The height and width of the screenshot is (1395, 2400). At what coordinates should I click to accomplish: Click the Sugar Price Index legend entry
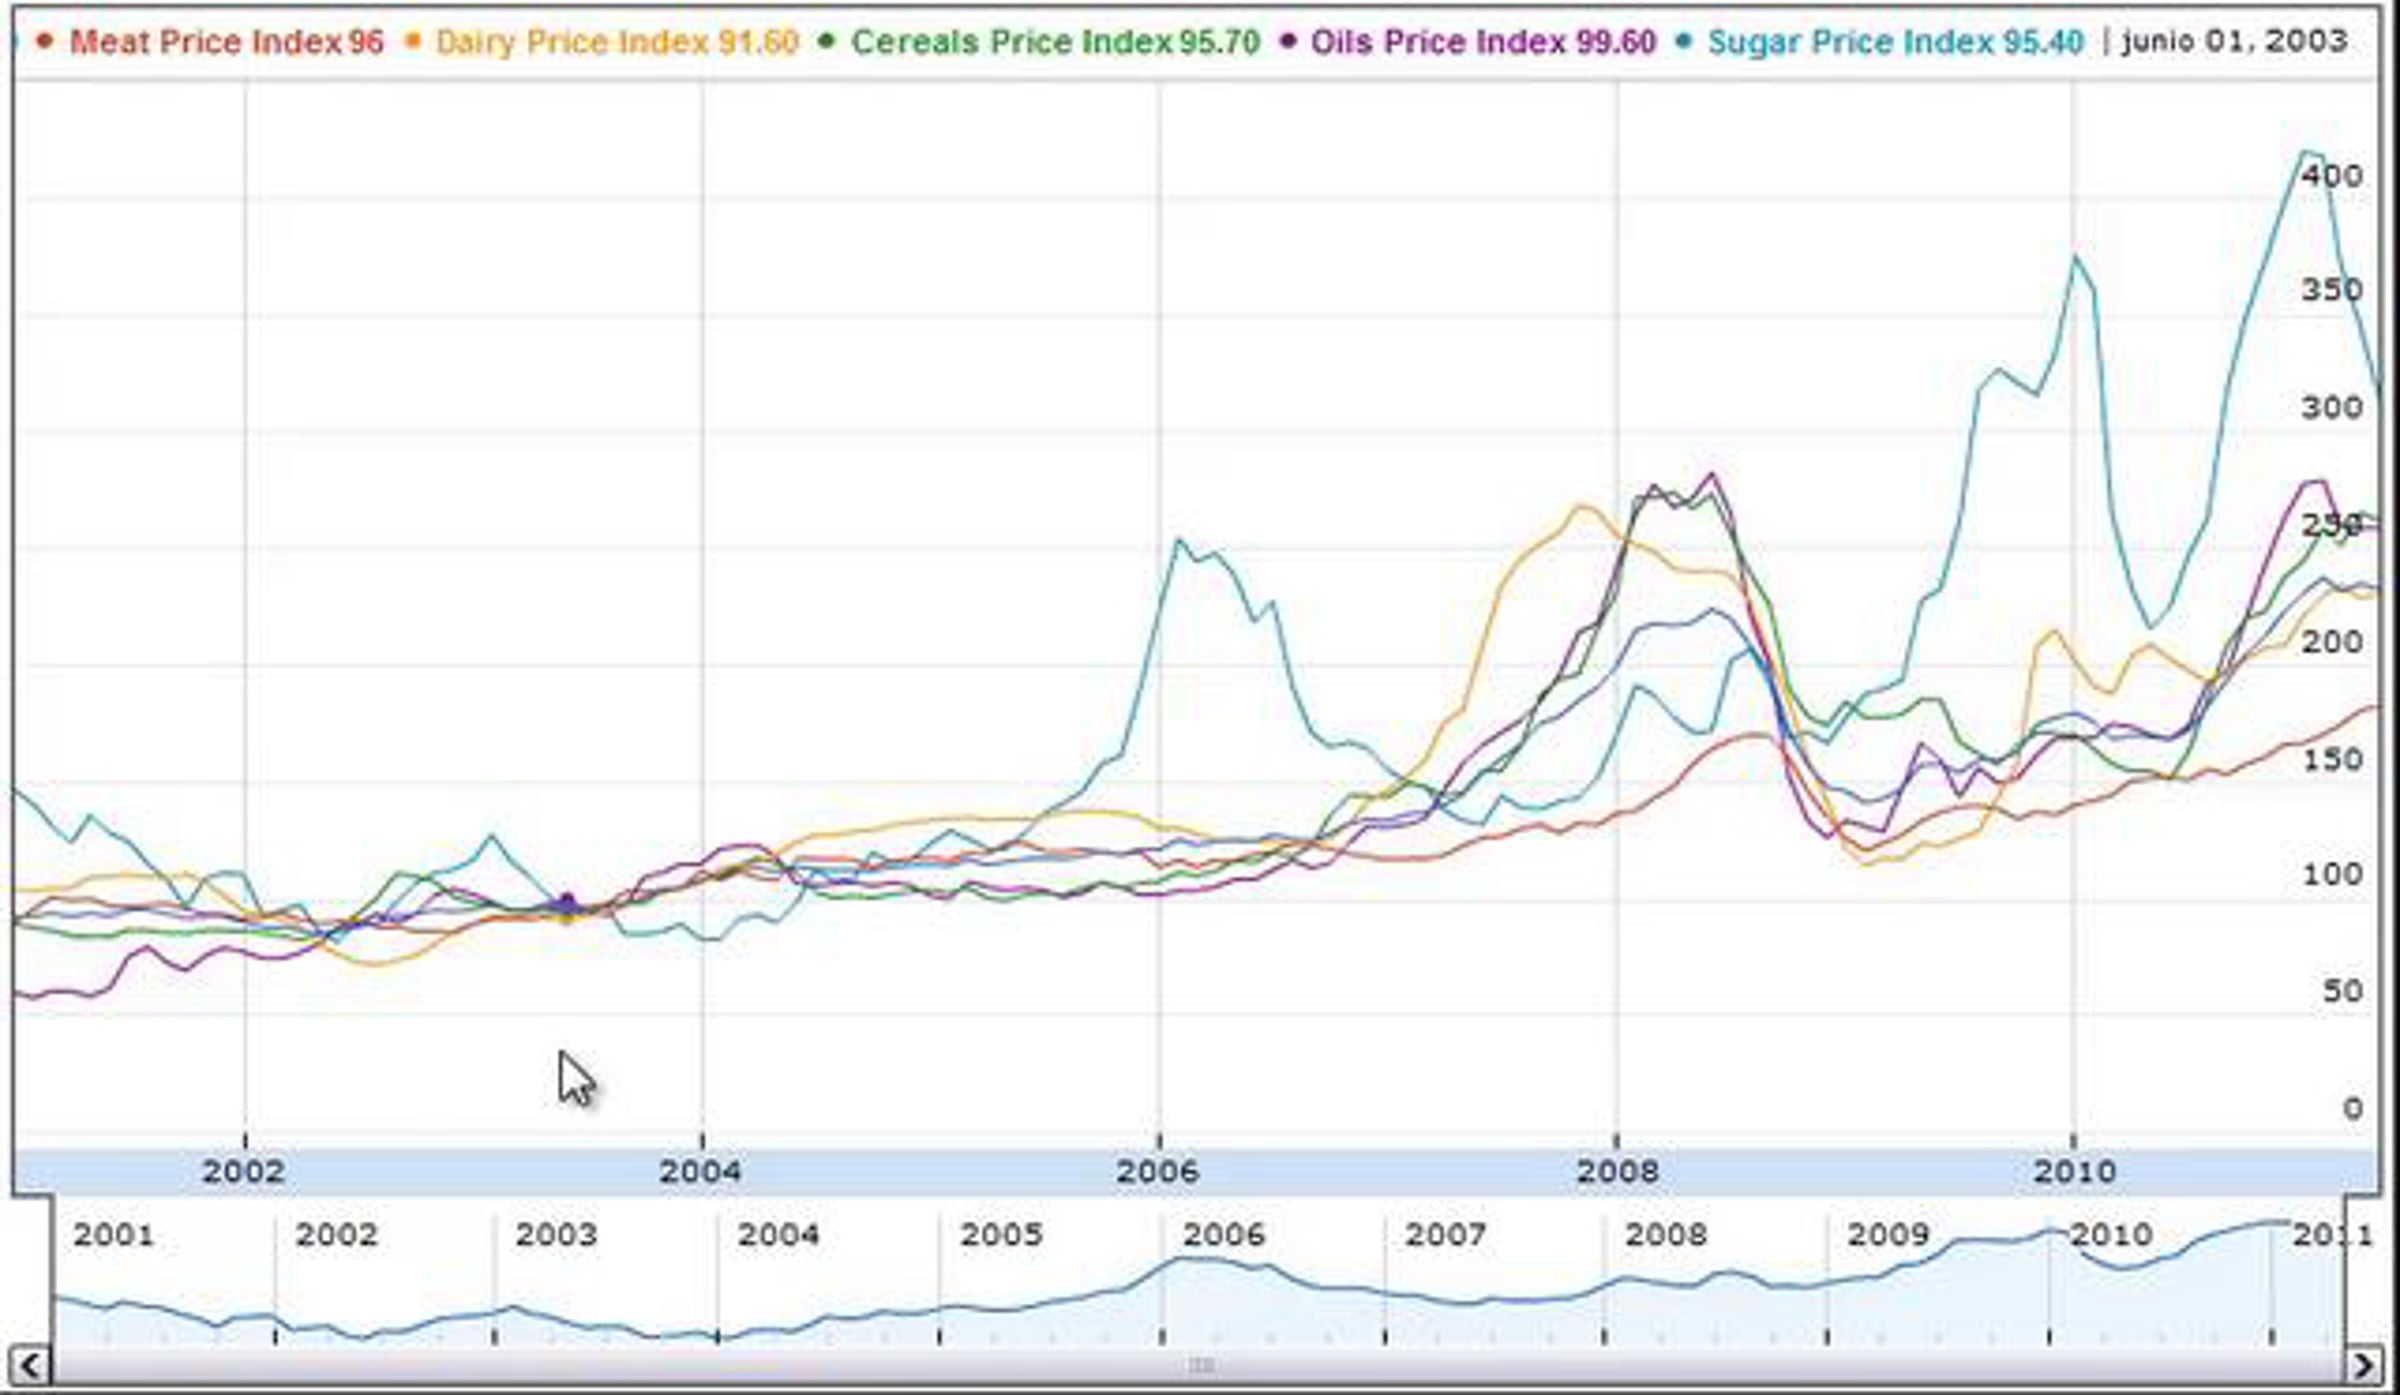click(1895, 42)
